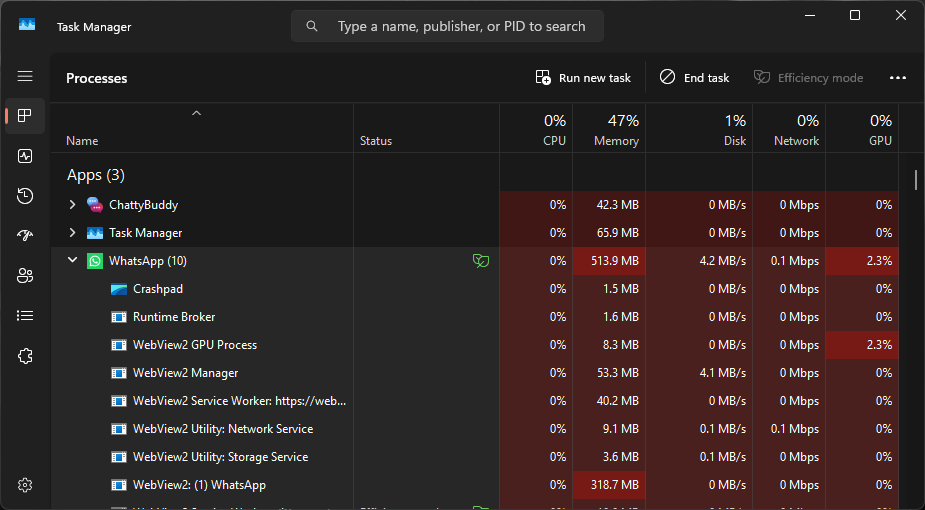The height and width of the screenshot is (510, 925).
Task: Sort by the Network column header
Action: tap(789, 130)
